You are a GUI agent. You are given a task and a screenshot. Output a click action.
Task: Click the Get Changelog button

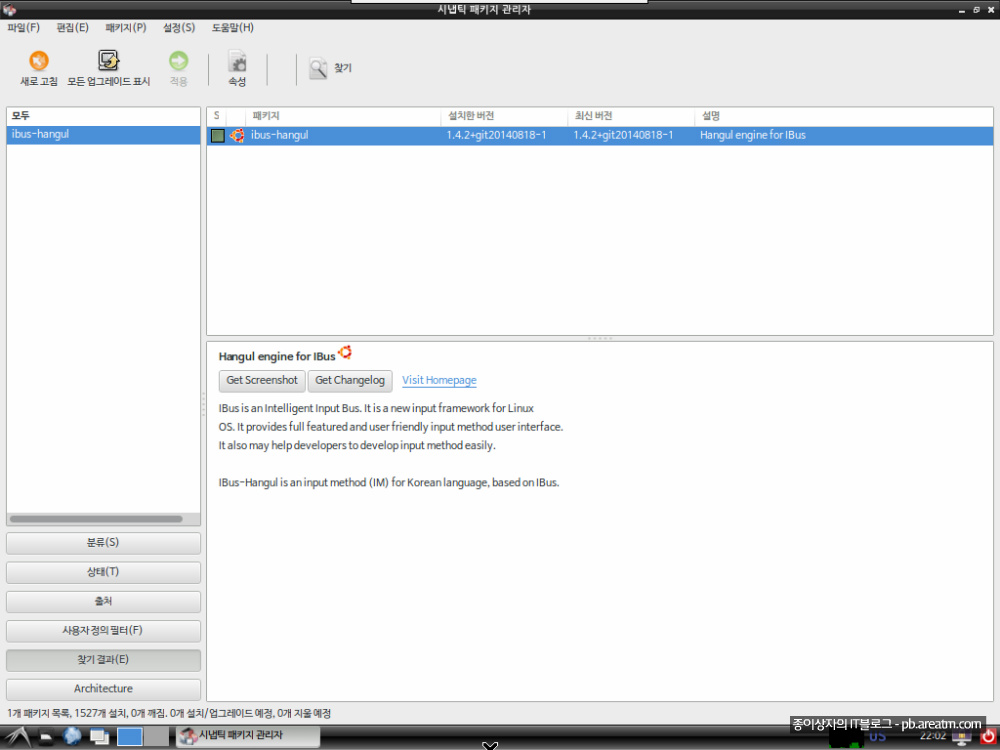(350, 381)
